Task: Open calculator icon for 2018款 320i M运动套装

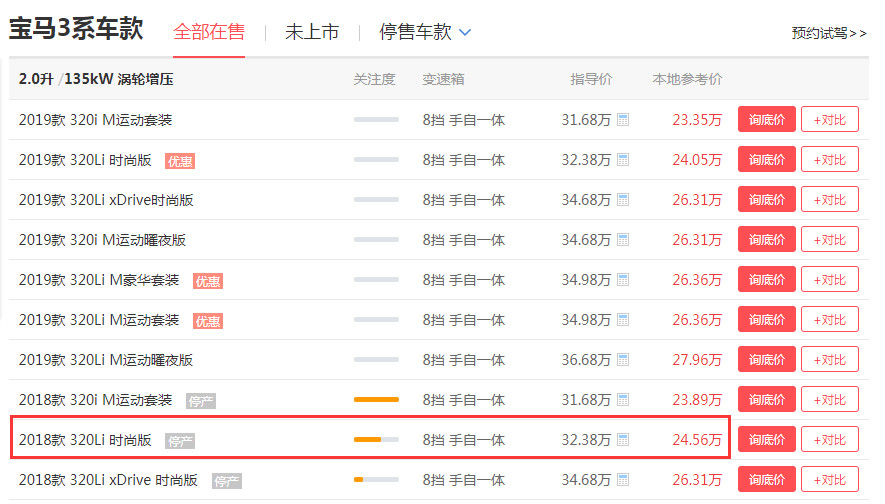Action: (623, 400)
